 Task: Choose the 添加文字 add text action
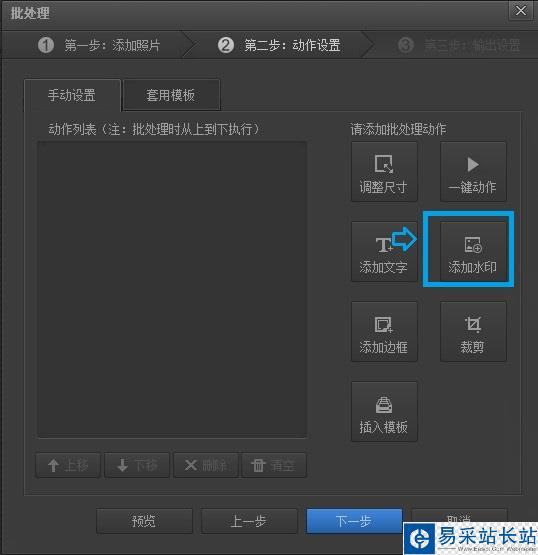[x=384, y=252]
